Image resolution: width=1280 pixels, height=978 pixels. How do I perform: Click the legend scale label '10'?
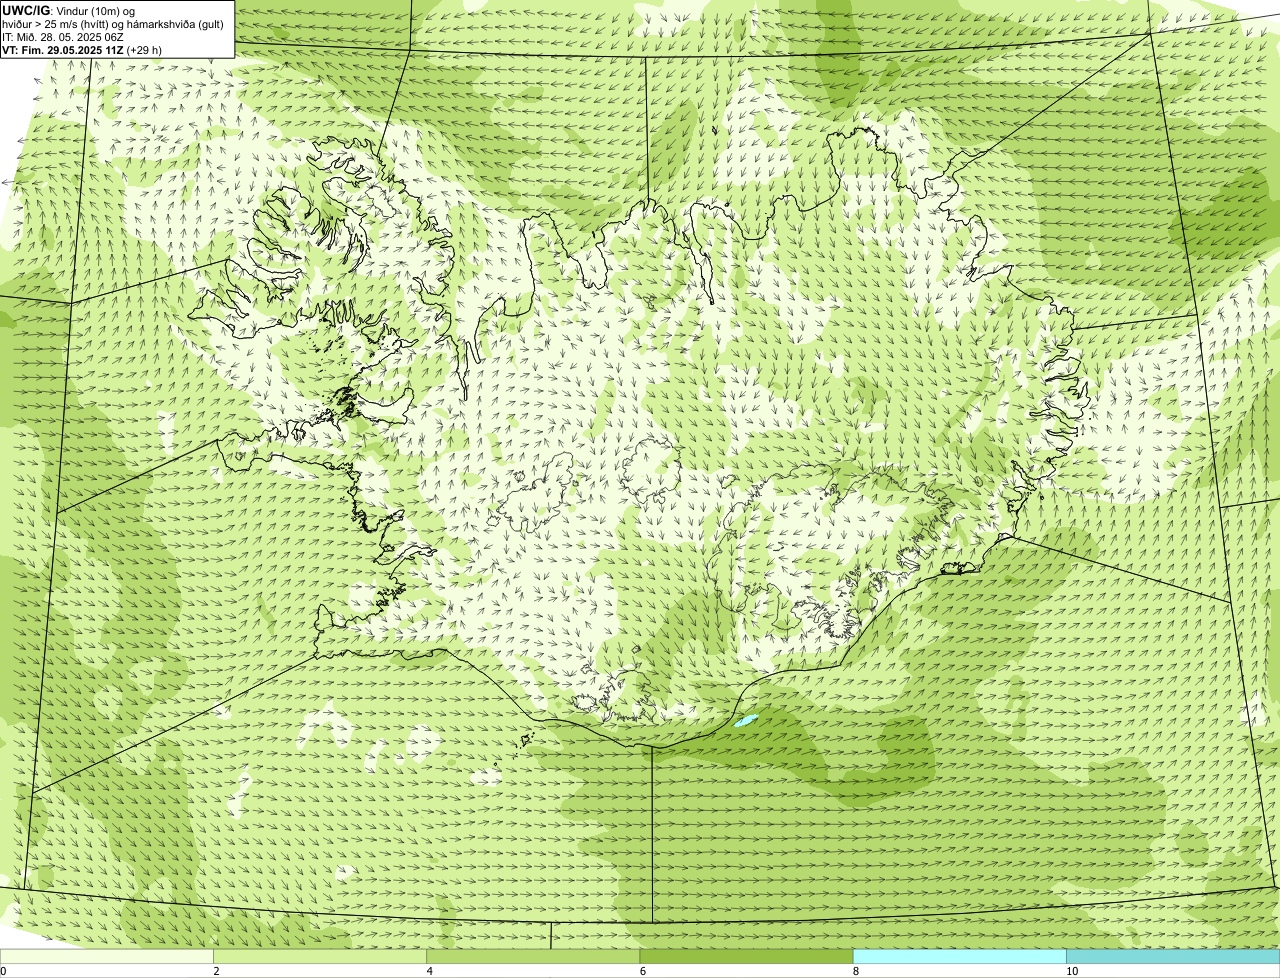click(1072, 971)
